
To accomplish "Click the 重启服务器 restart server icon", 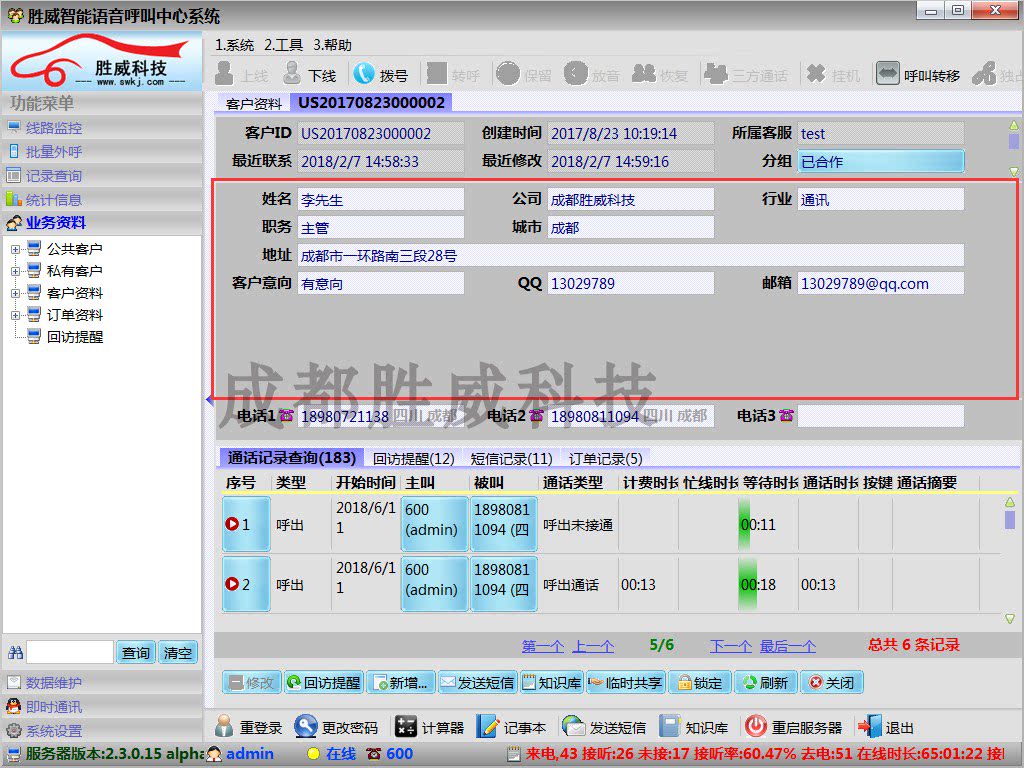I will [x=756, y=727].
